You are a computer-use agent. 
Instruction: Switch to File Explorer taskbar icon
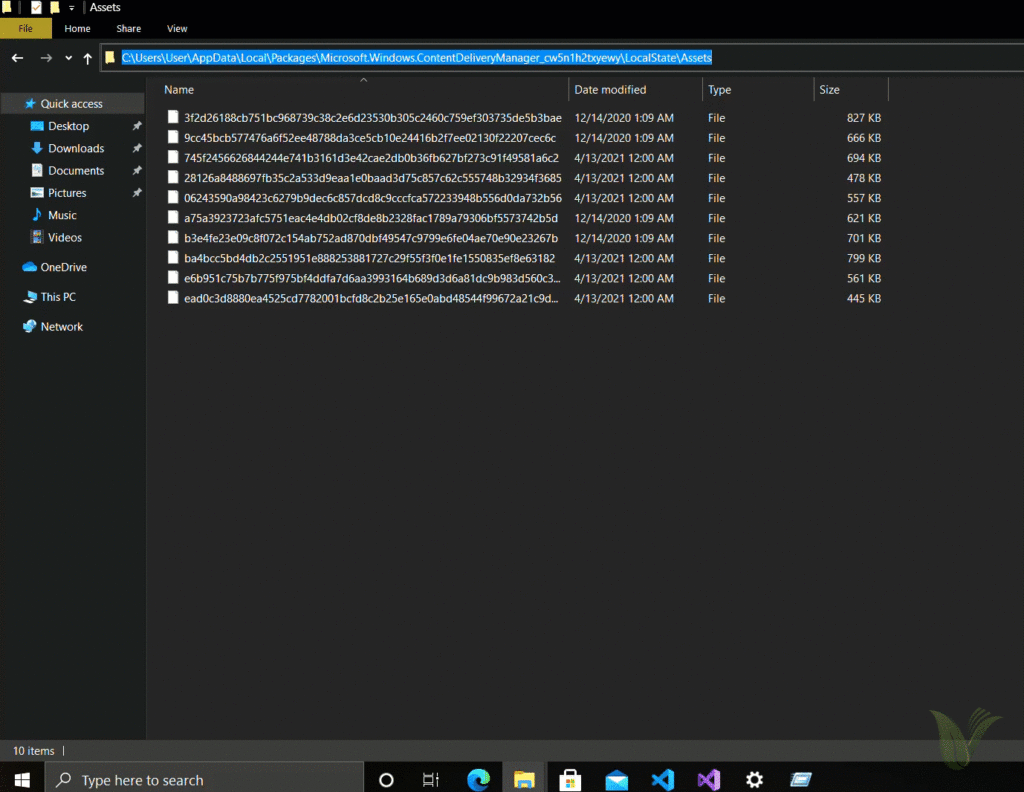click(x=524, y=780)
